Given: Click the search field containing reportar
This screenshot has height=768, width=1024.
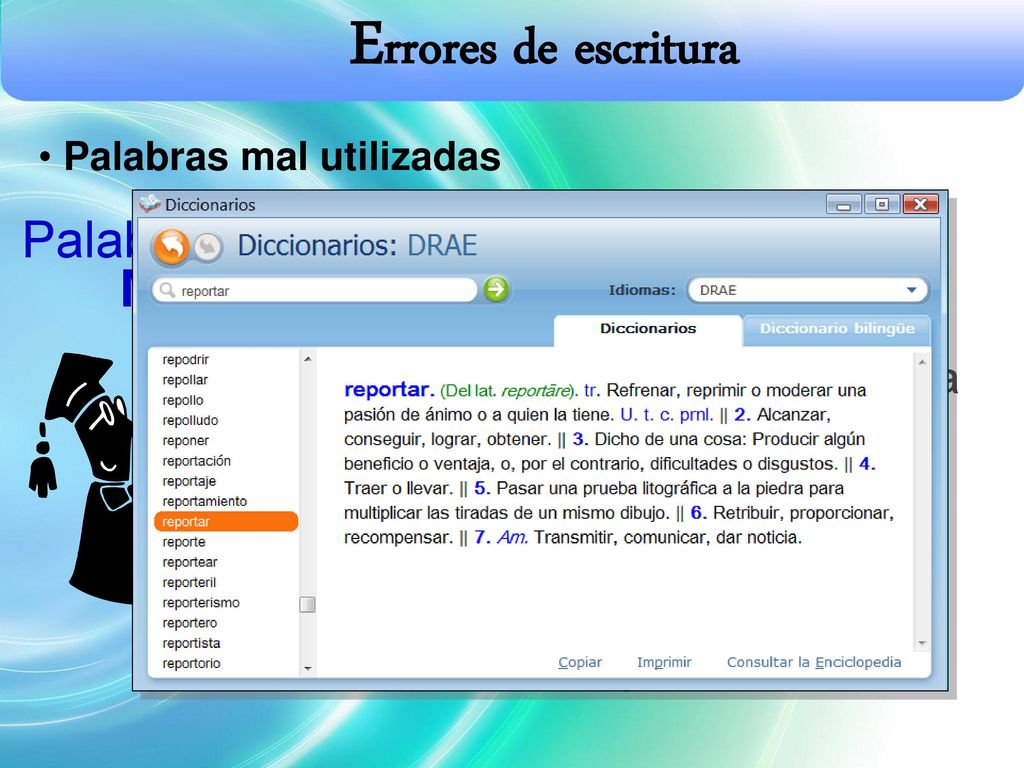Looking at the screenshot, I should click(315, 291).
